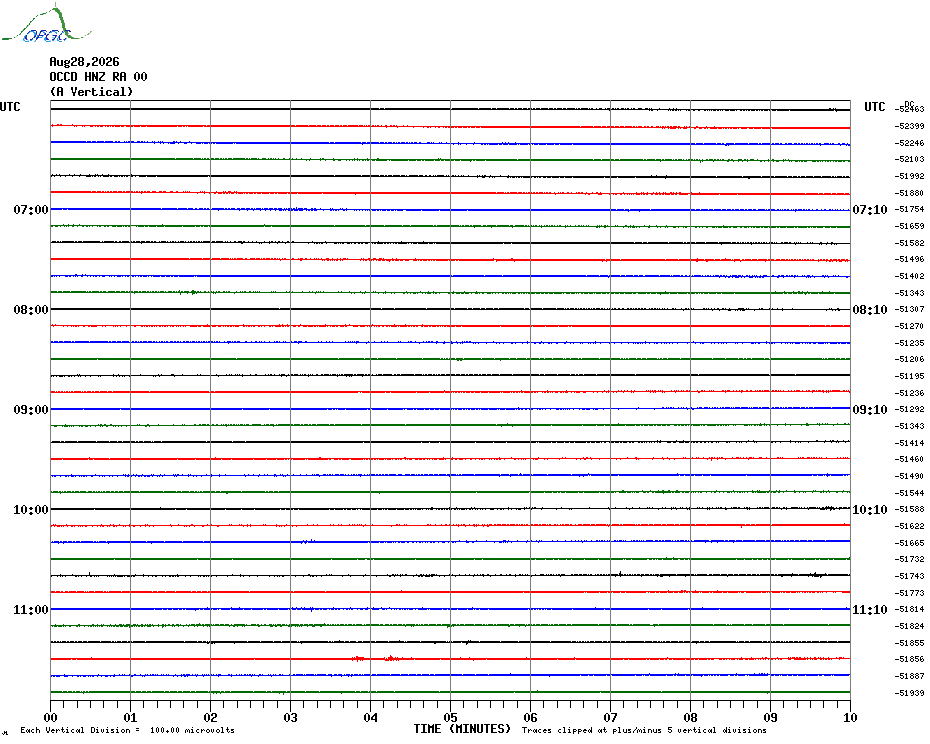Click the DC offset value -51490

[x=910, y=476]
